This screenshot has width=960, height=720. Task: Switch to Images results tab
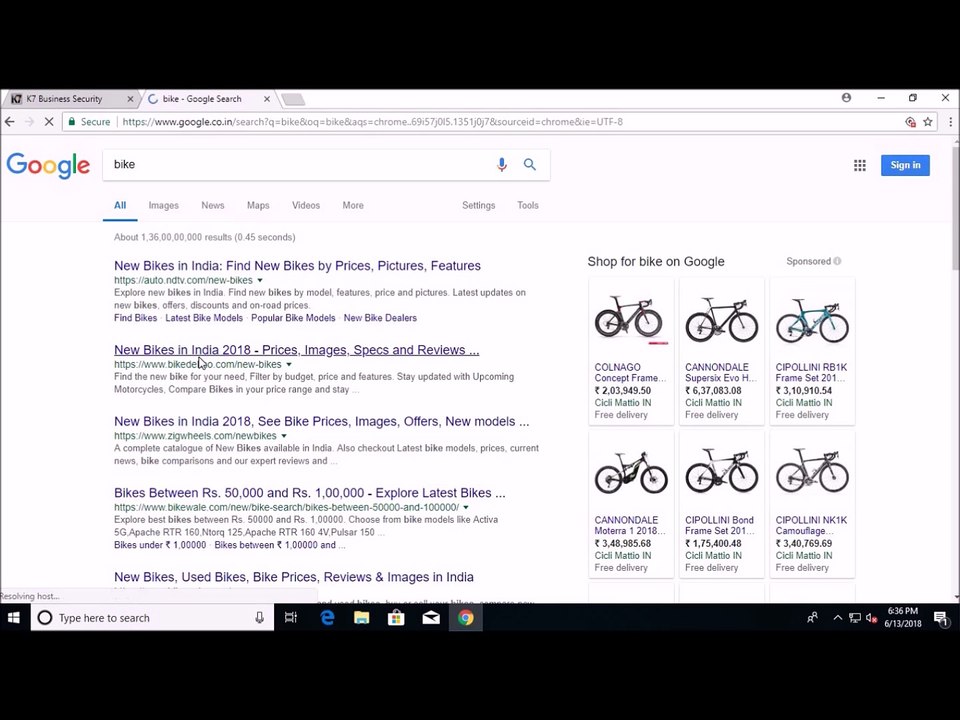tap(163, 206)
